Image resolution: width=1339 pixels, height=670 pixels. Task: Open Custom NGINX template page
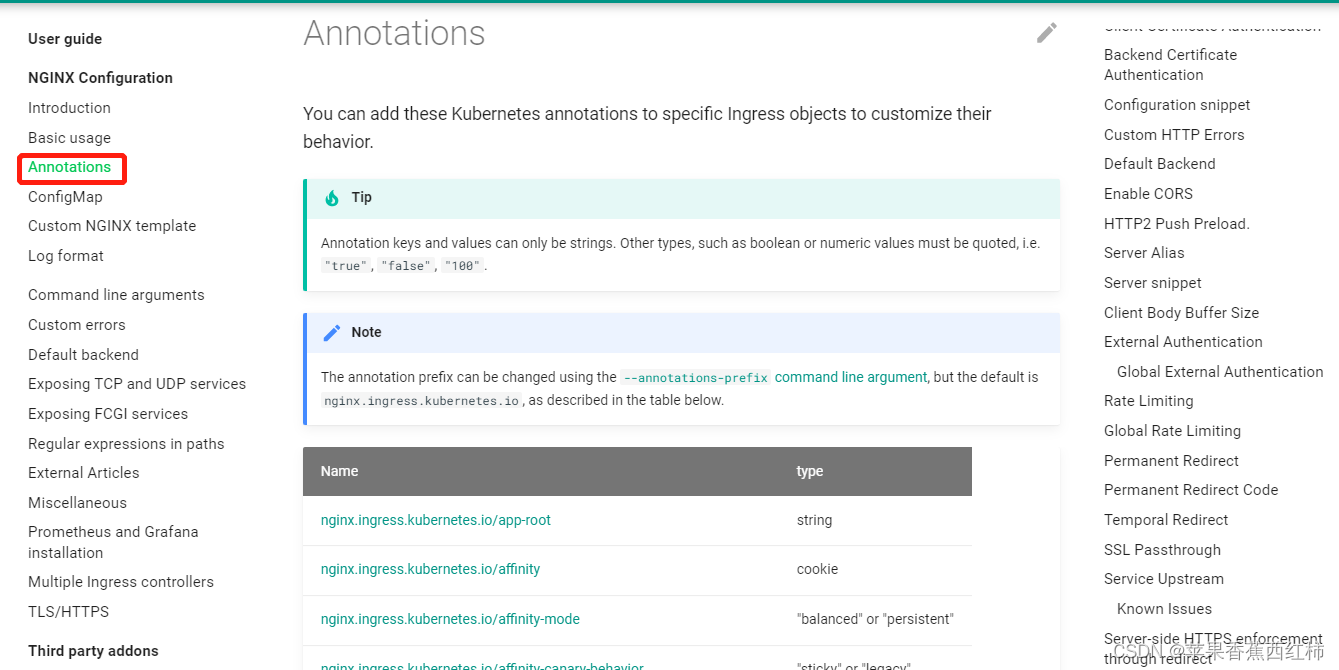point(112,226)
